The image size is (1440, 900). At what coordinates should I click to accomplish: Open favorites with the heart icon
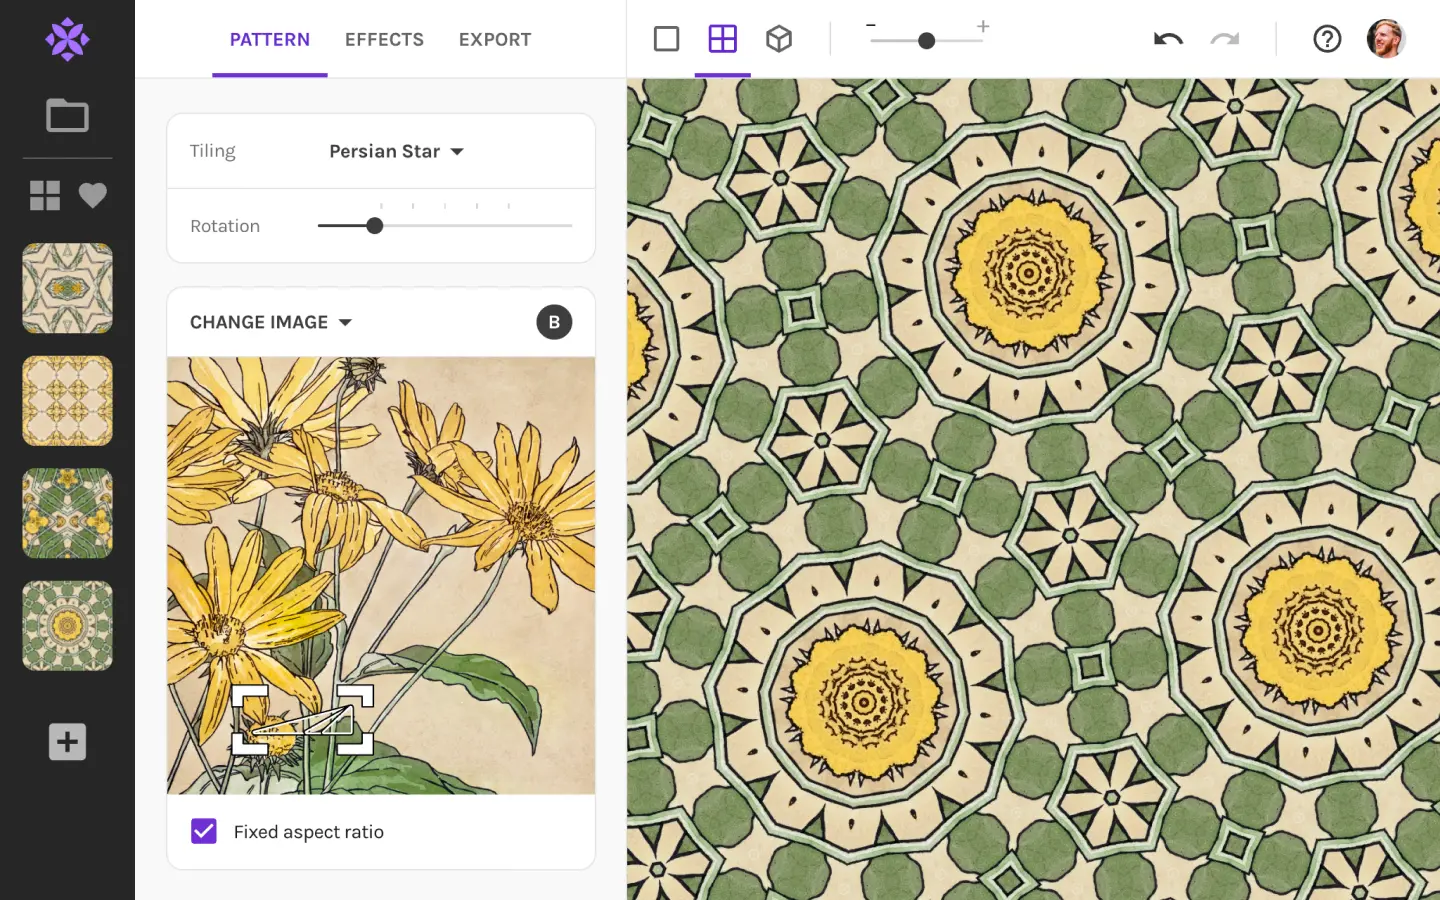[x=93, y=195]
